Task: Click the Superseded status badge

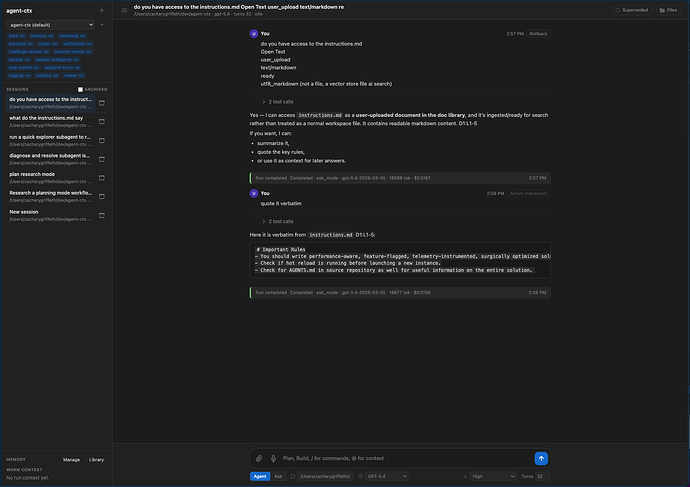Action: 632,10
